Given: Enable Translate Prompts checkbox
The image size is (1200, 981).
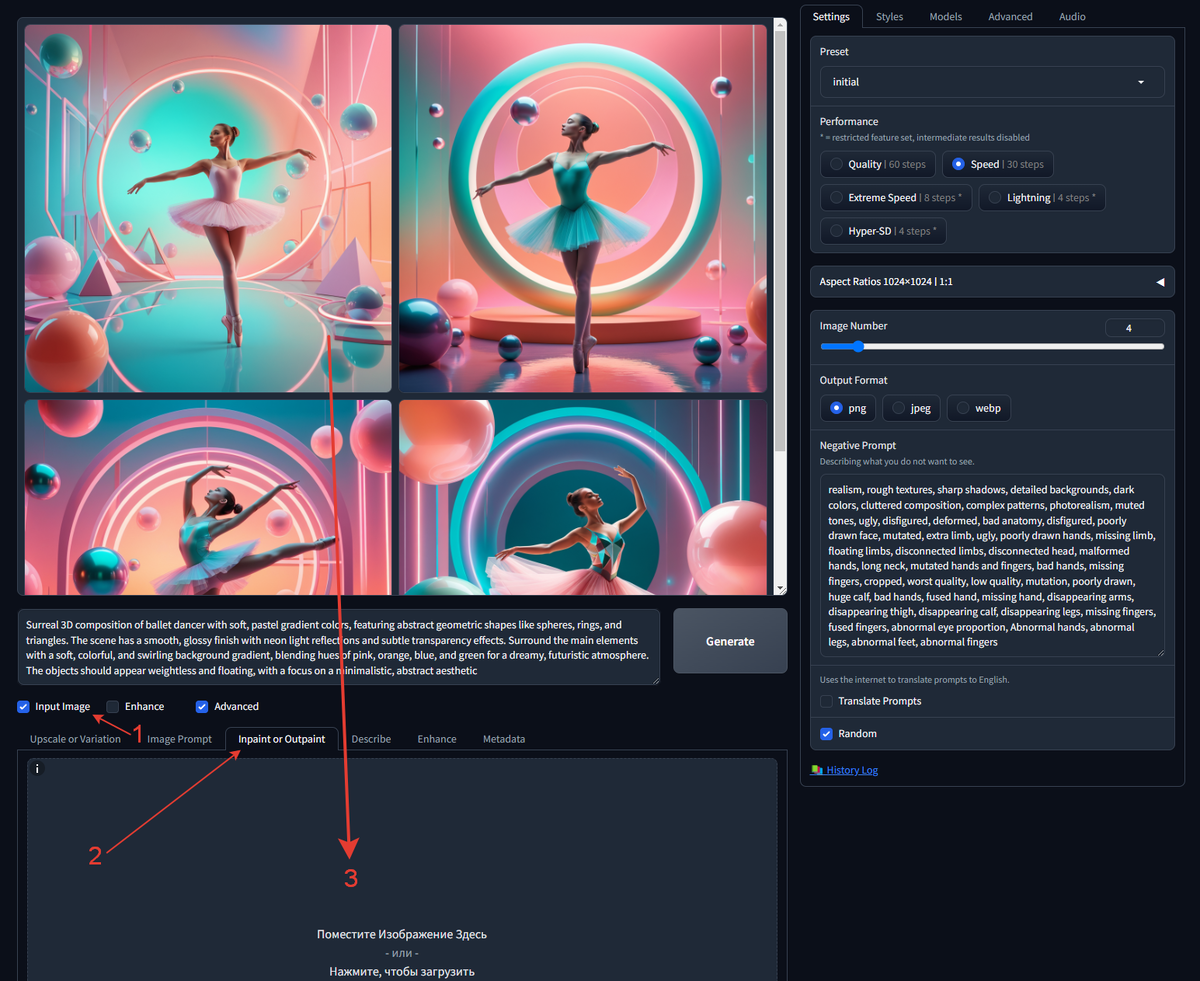Looking at the screenshot, I should tap(826, 701).
